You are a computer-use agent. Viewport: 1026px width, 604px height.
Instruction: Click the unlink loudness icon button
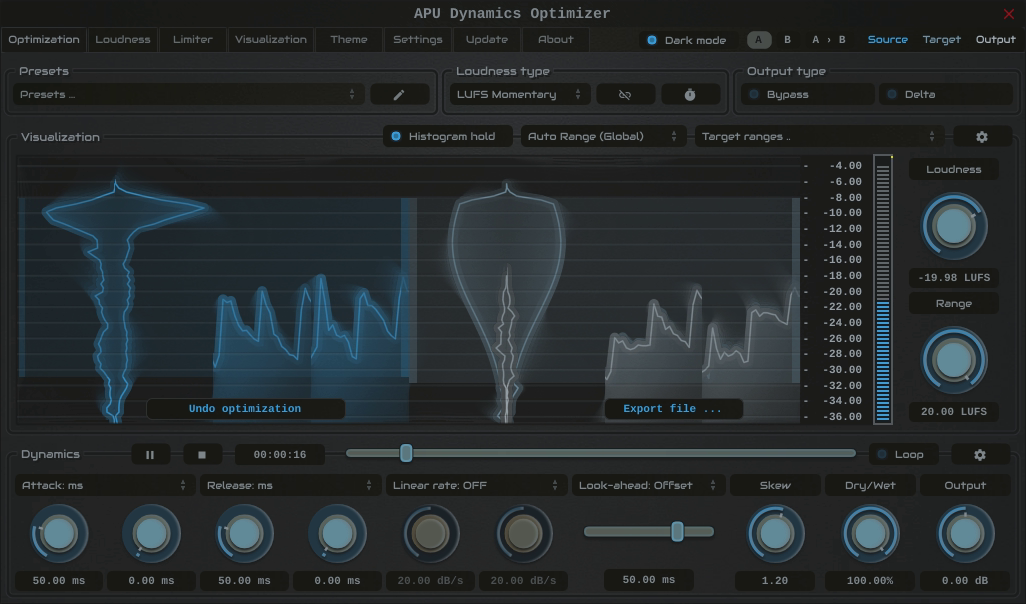tap(625, 95)
